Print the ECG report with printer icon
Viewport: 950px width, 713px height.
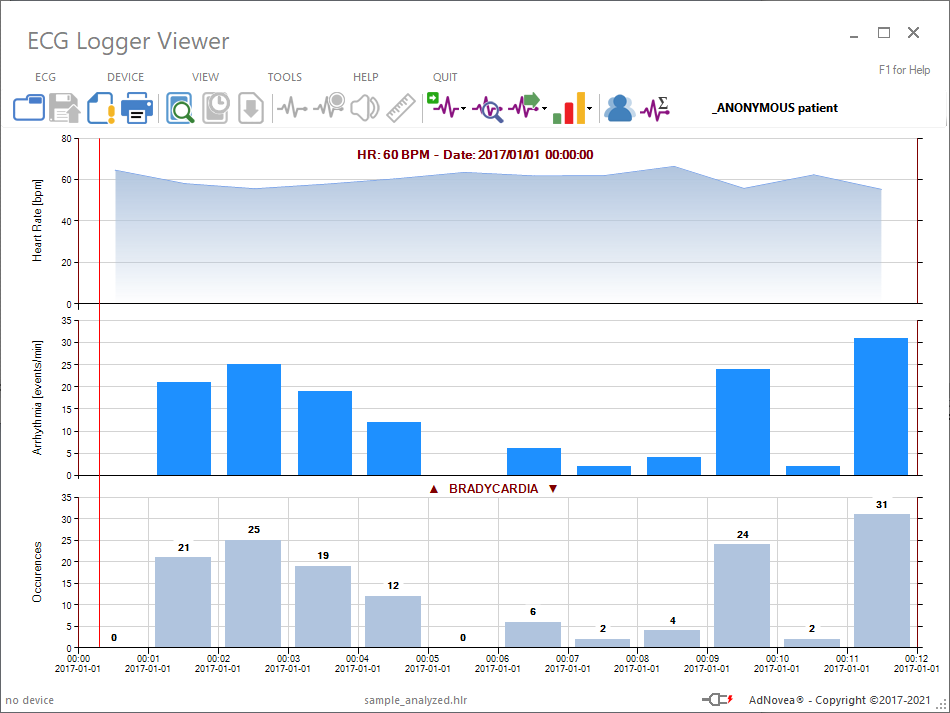point(137,108)
